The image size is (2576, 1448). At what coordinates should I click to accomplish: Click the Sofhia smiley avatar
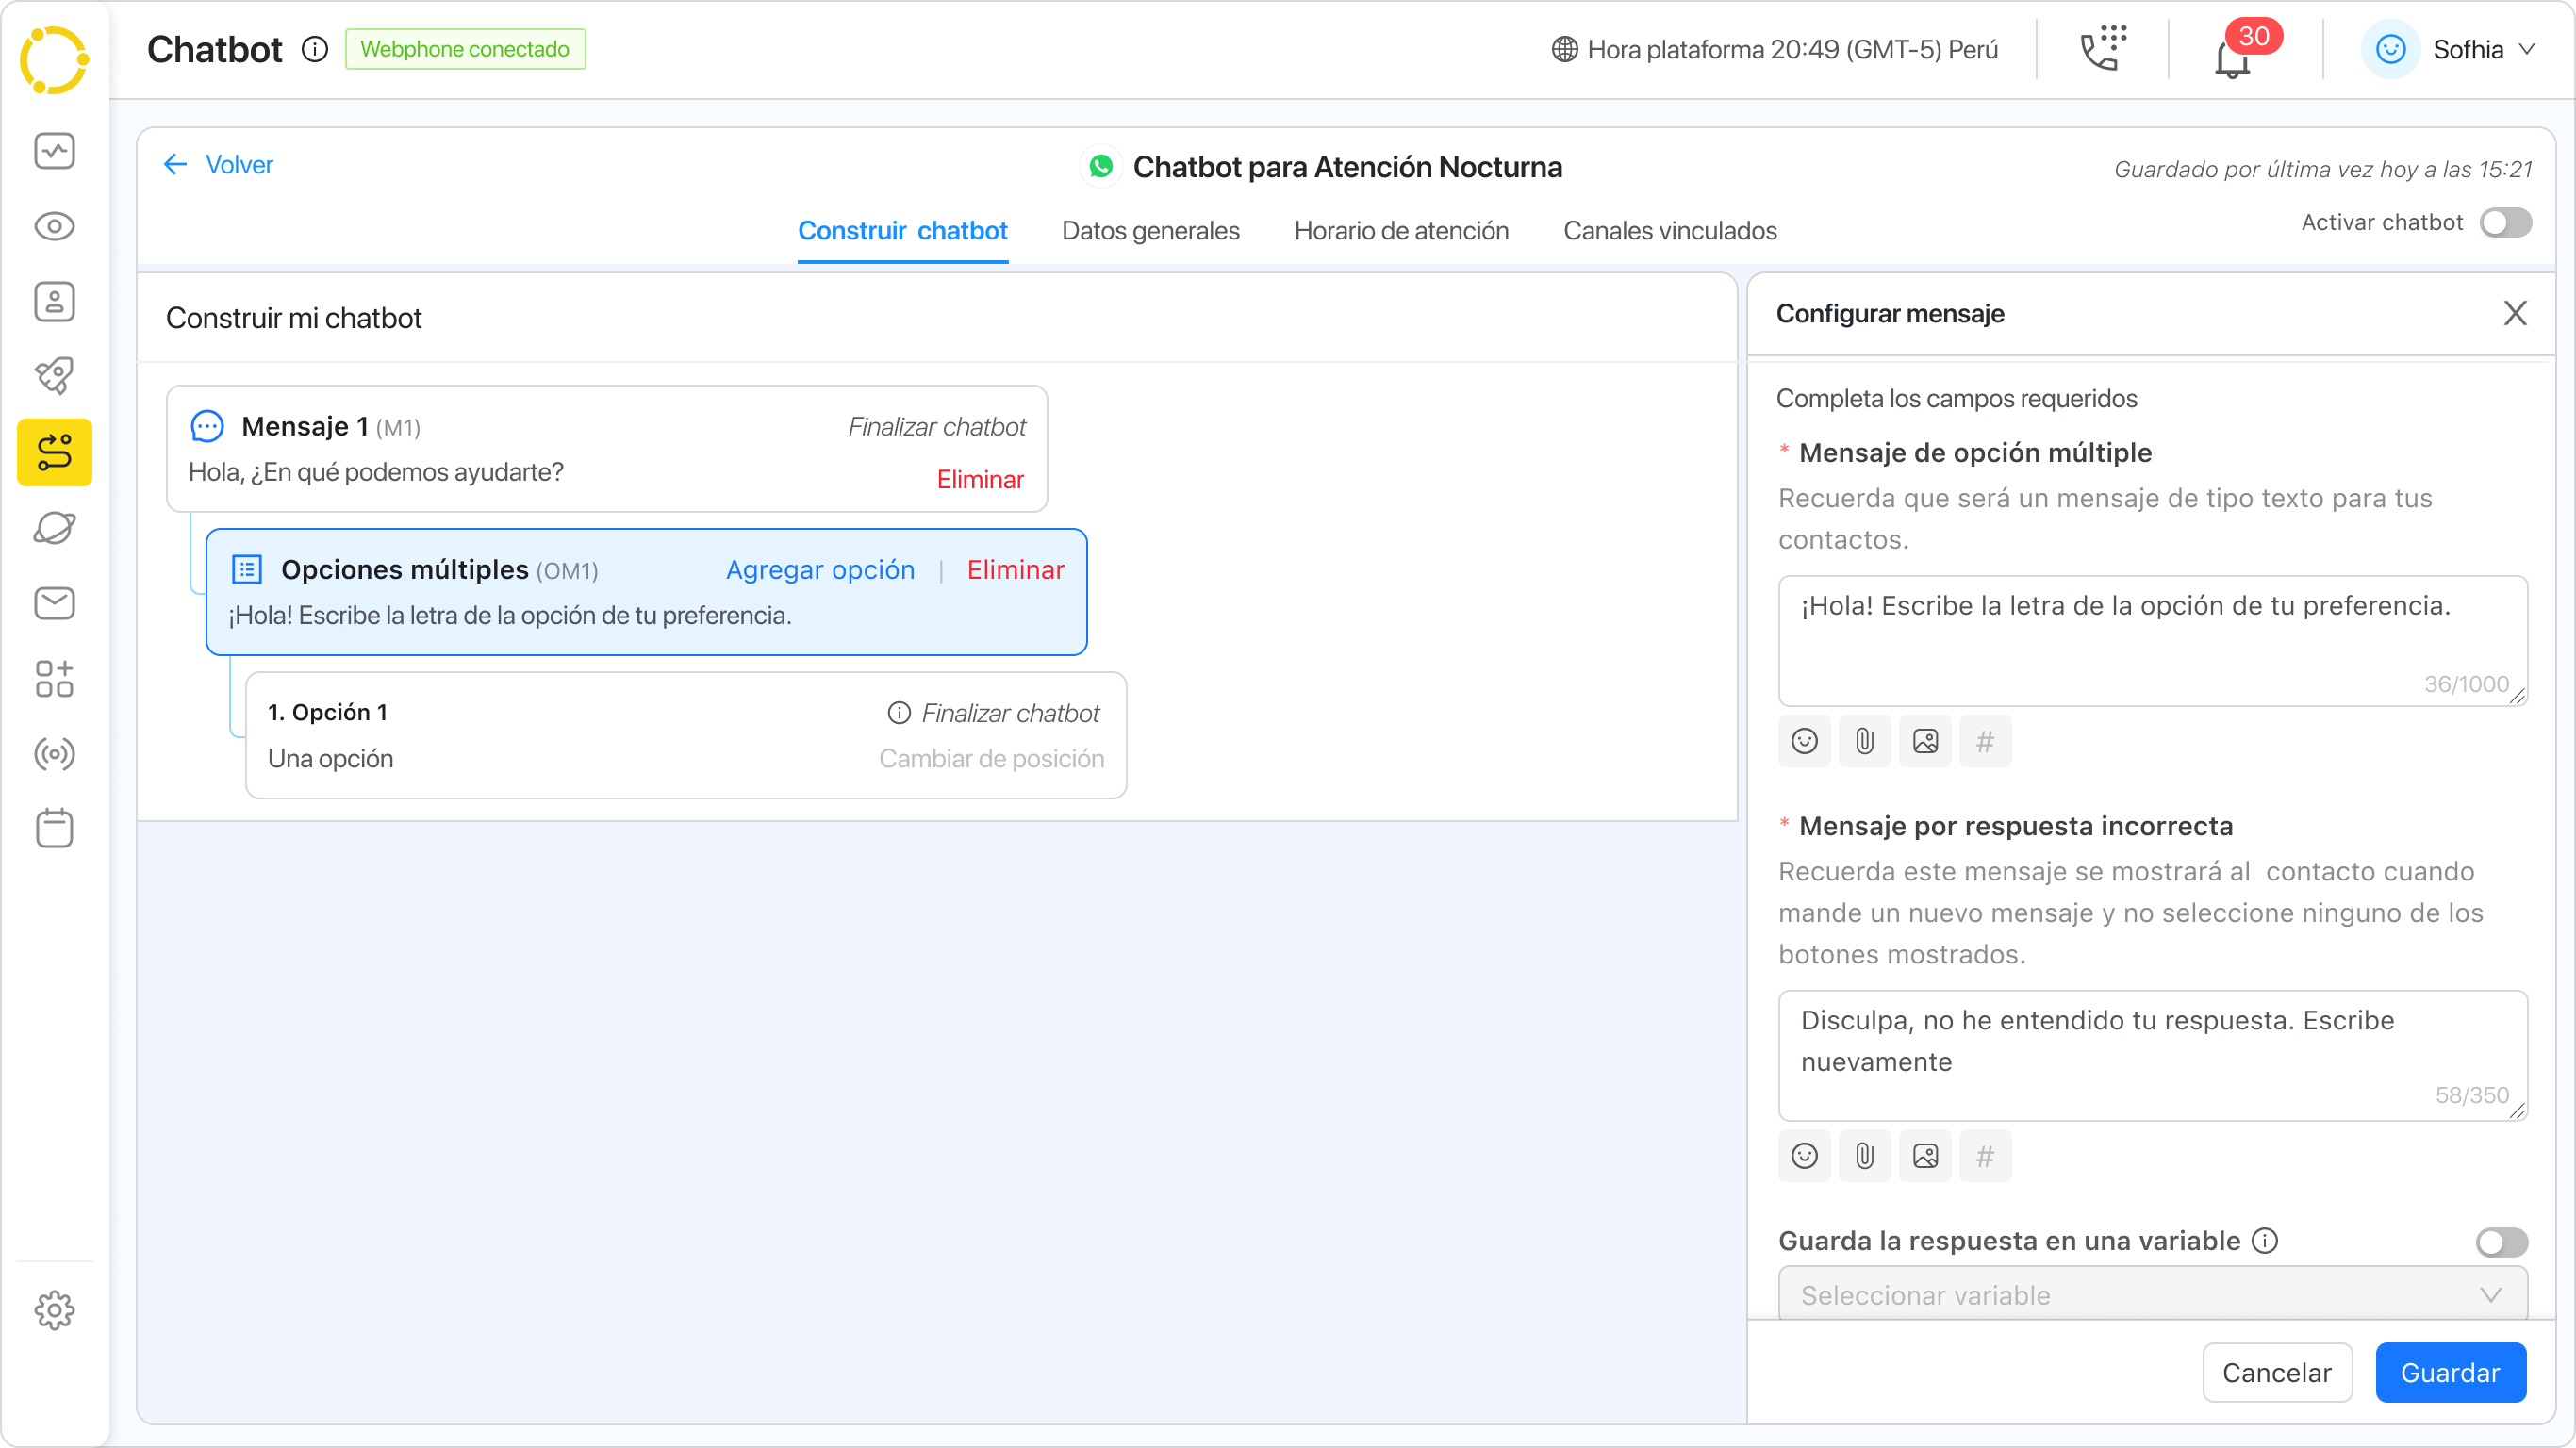coord(2391,49)
